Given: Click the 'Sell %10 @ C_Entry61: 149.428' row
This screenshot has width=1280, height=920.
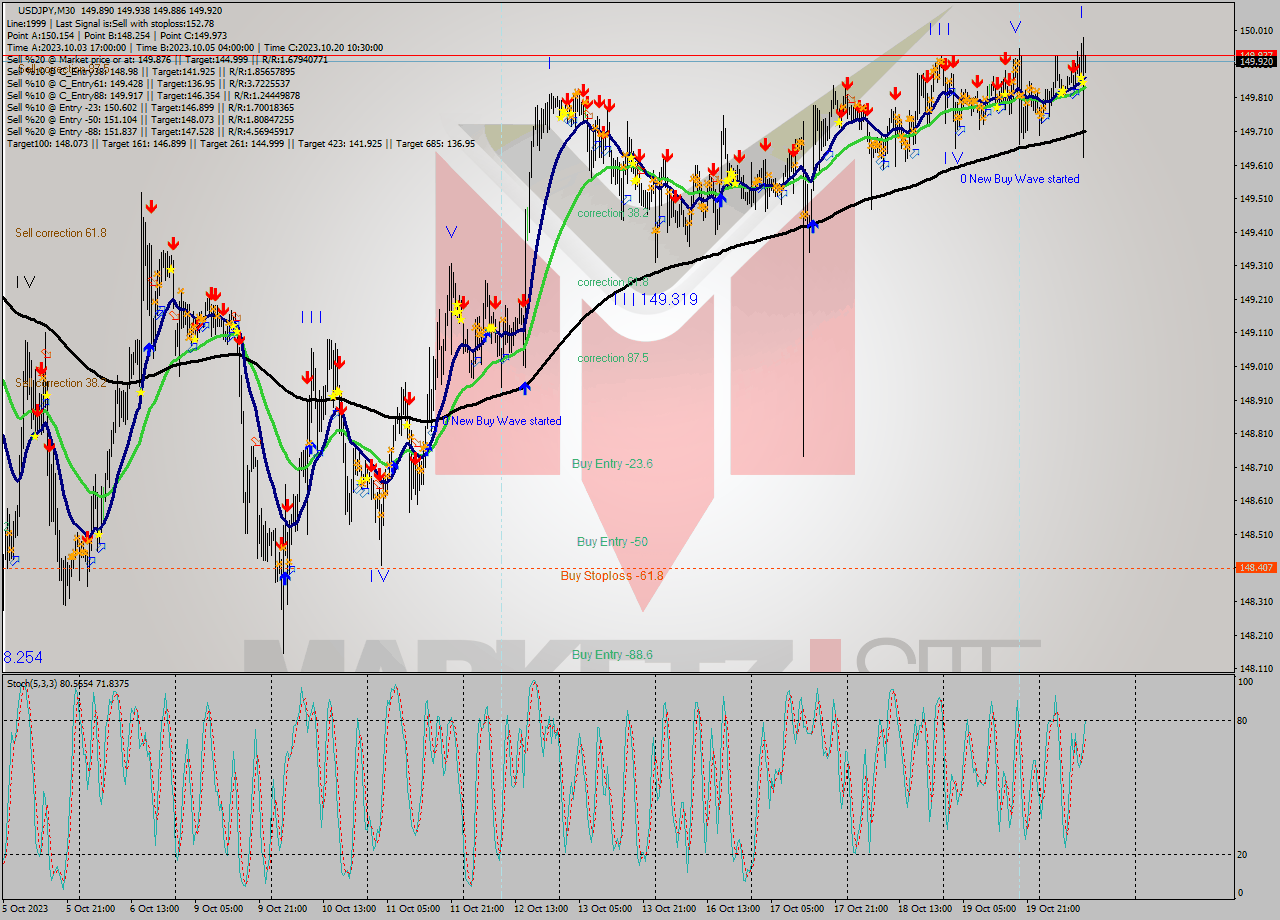Looking at the screenshot, I should coord(149,83).
